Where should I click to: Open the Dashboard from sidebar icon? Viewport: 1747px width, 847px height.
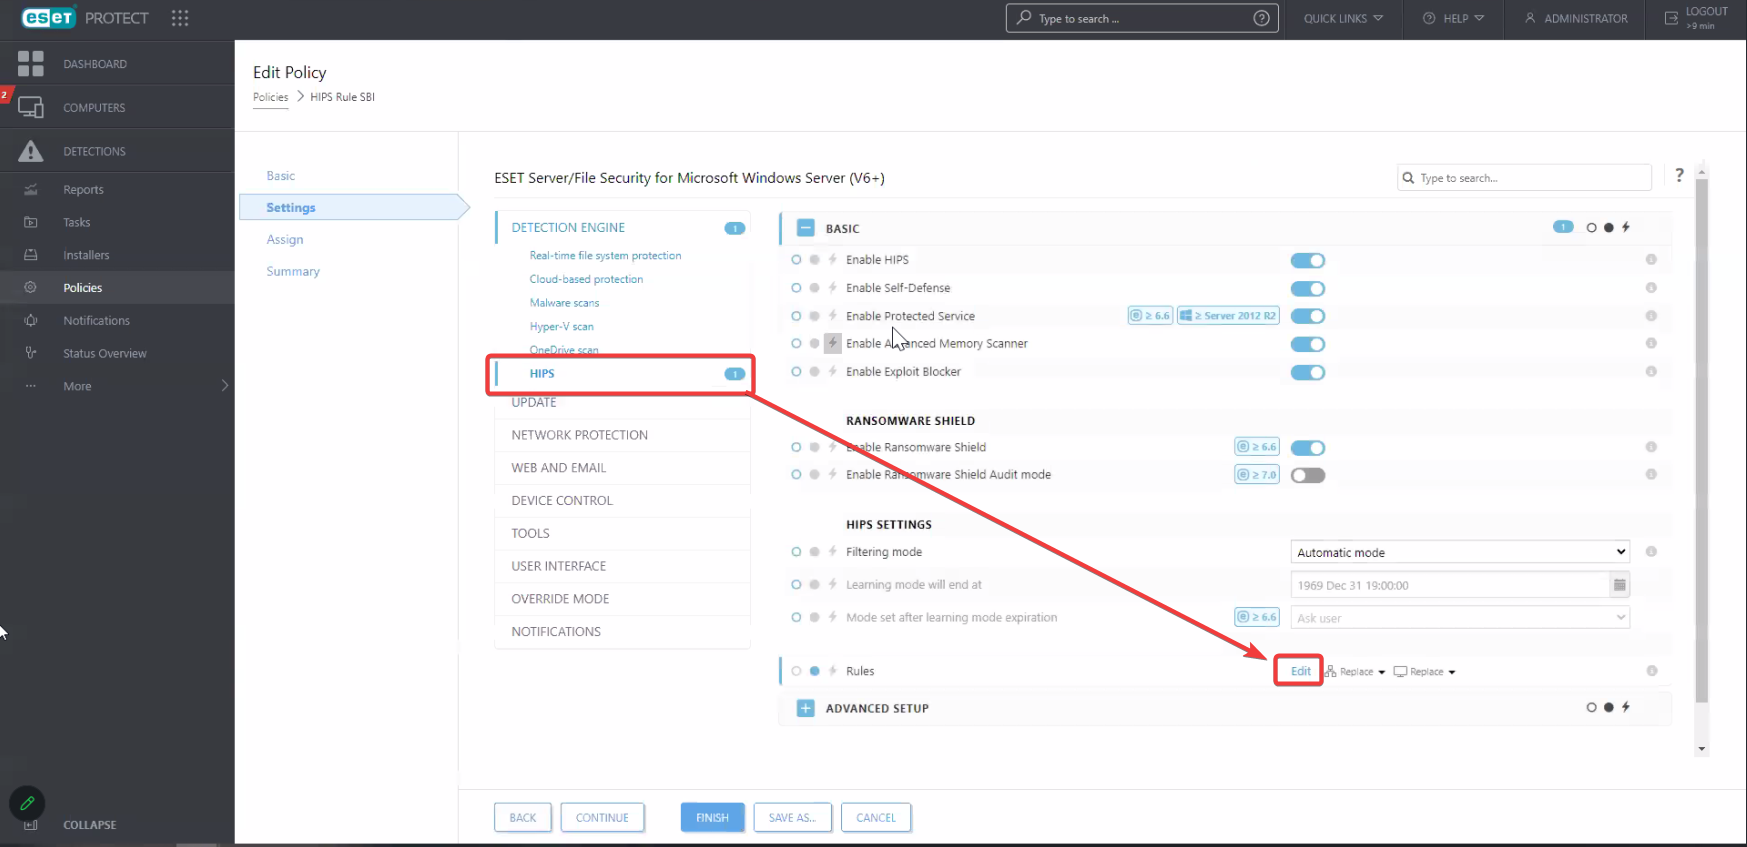point(31,64)
